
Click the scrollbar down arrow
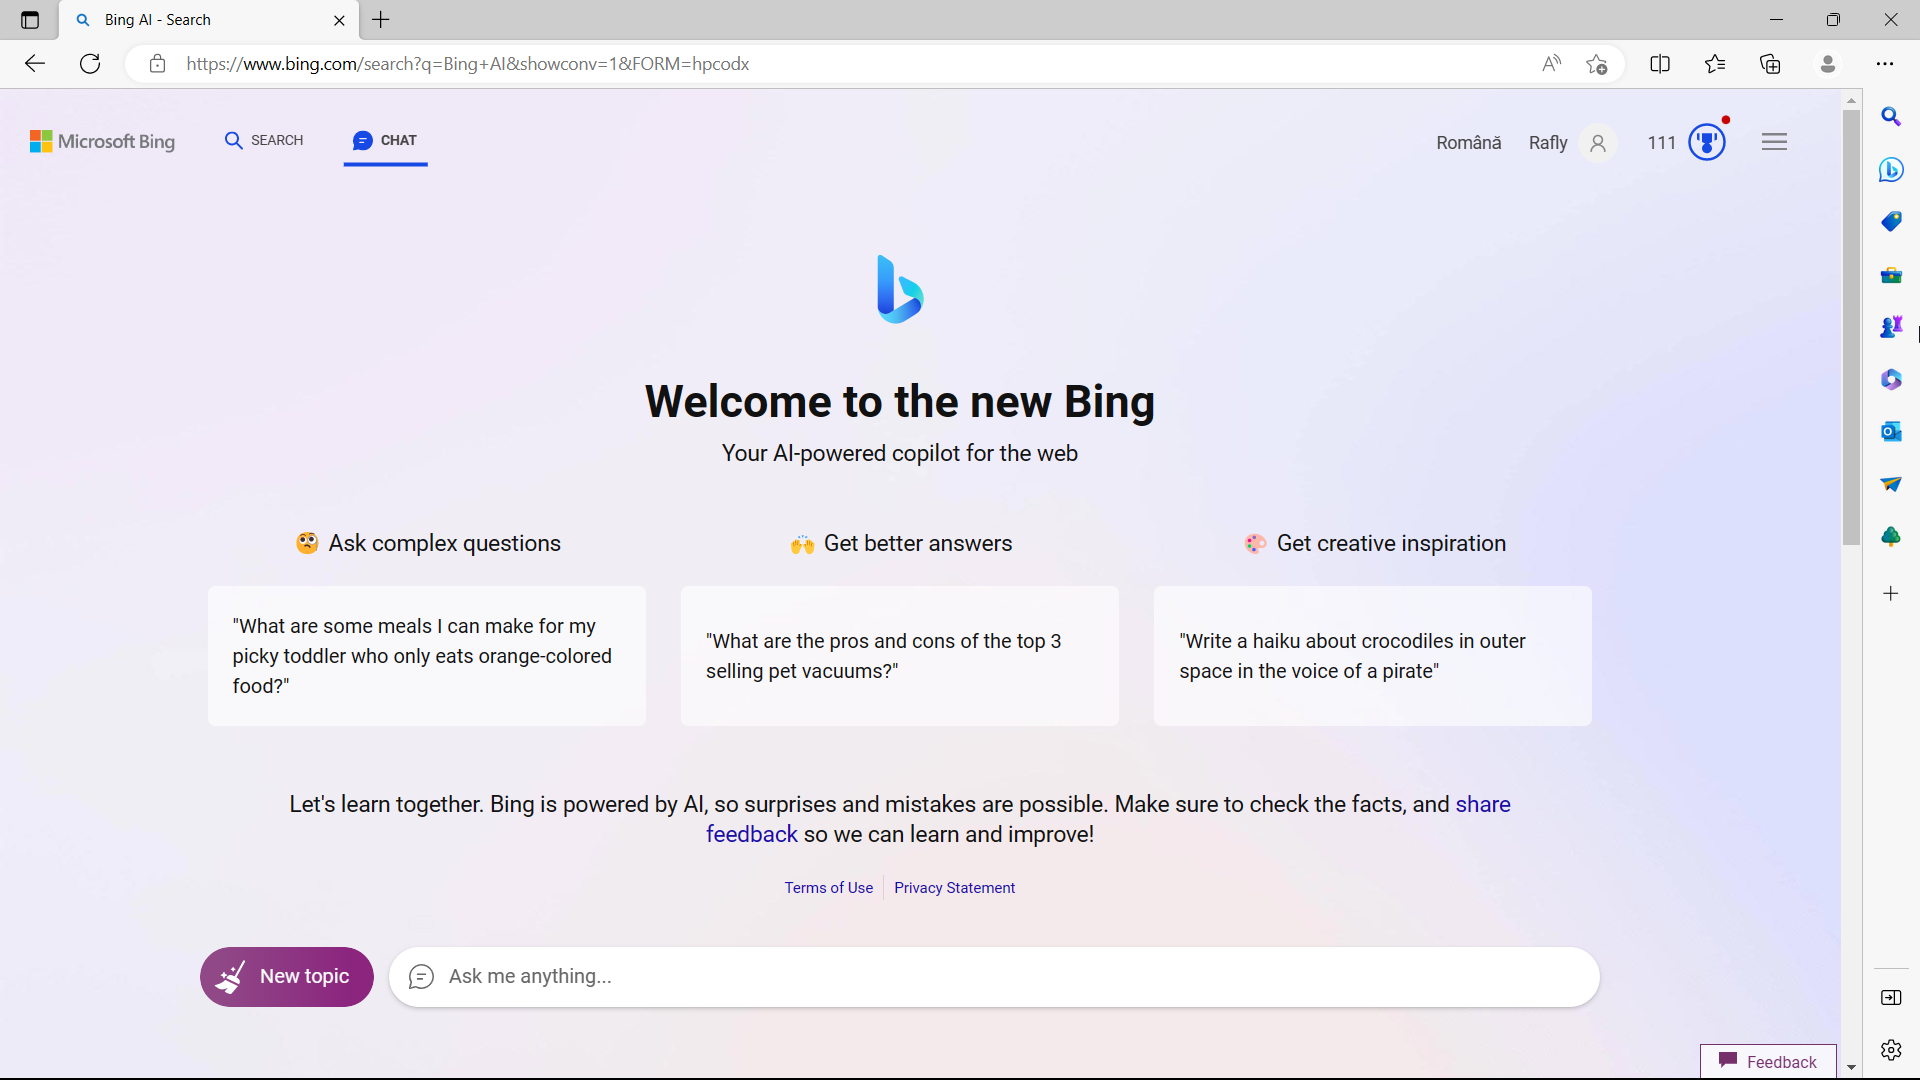[x=1851, y=1068]
